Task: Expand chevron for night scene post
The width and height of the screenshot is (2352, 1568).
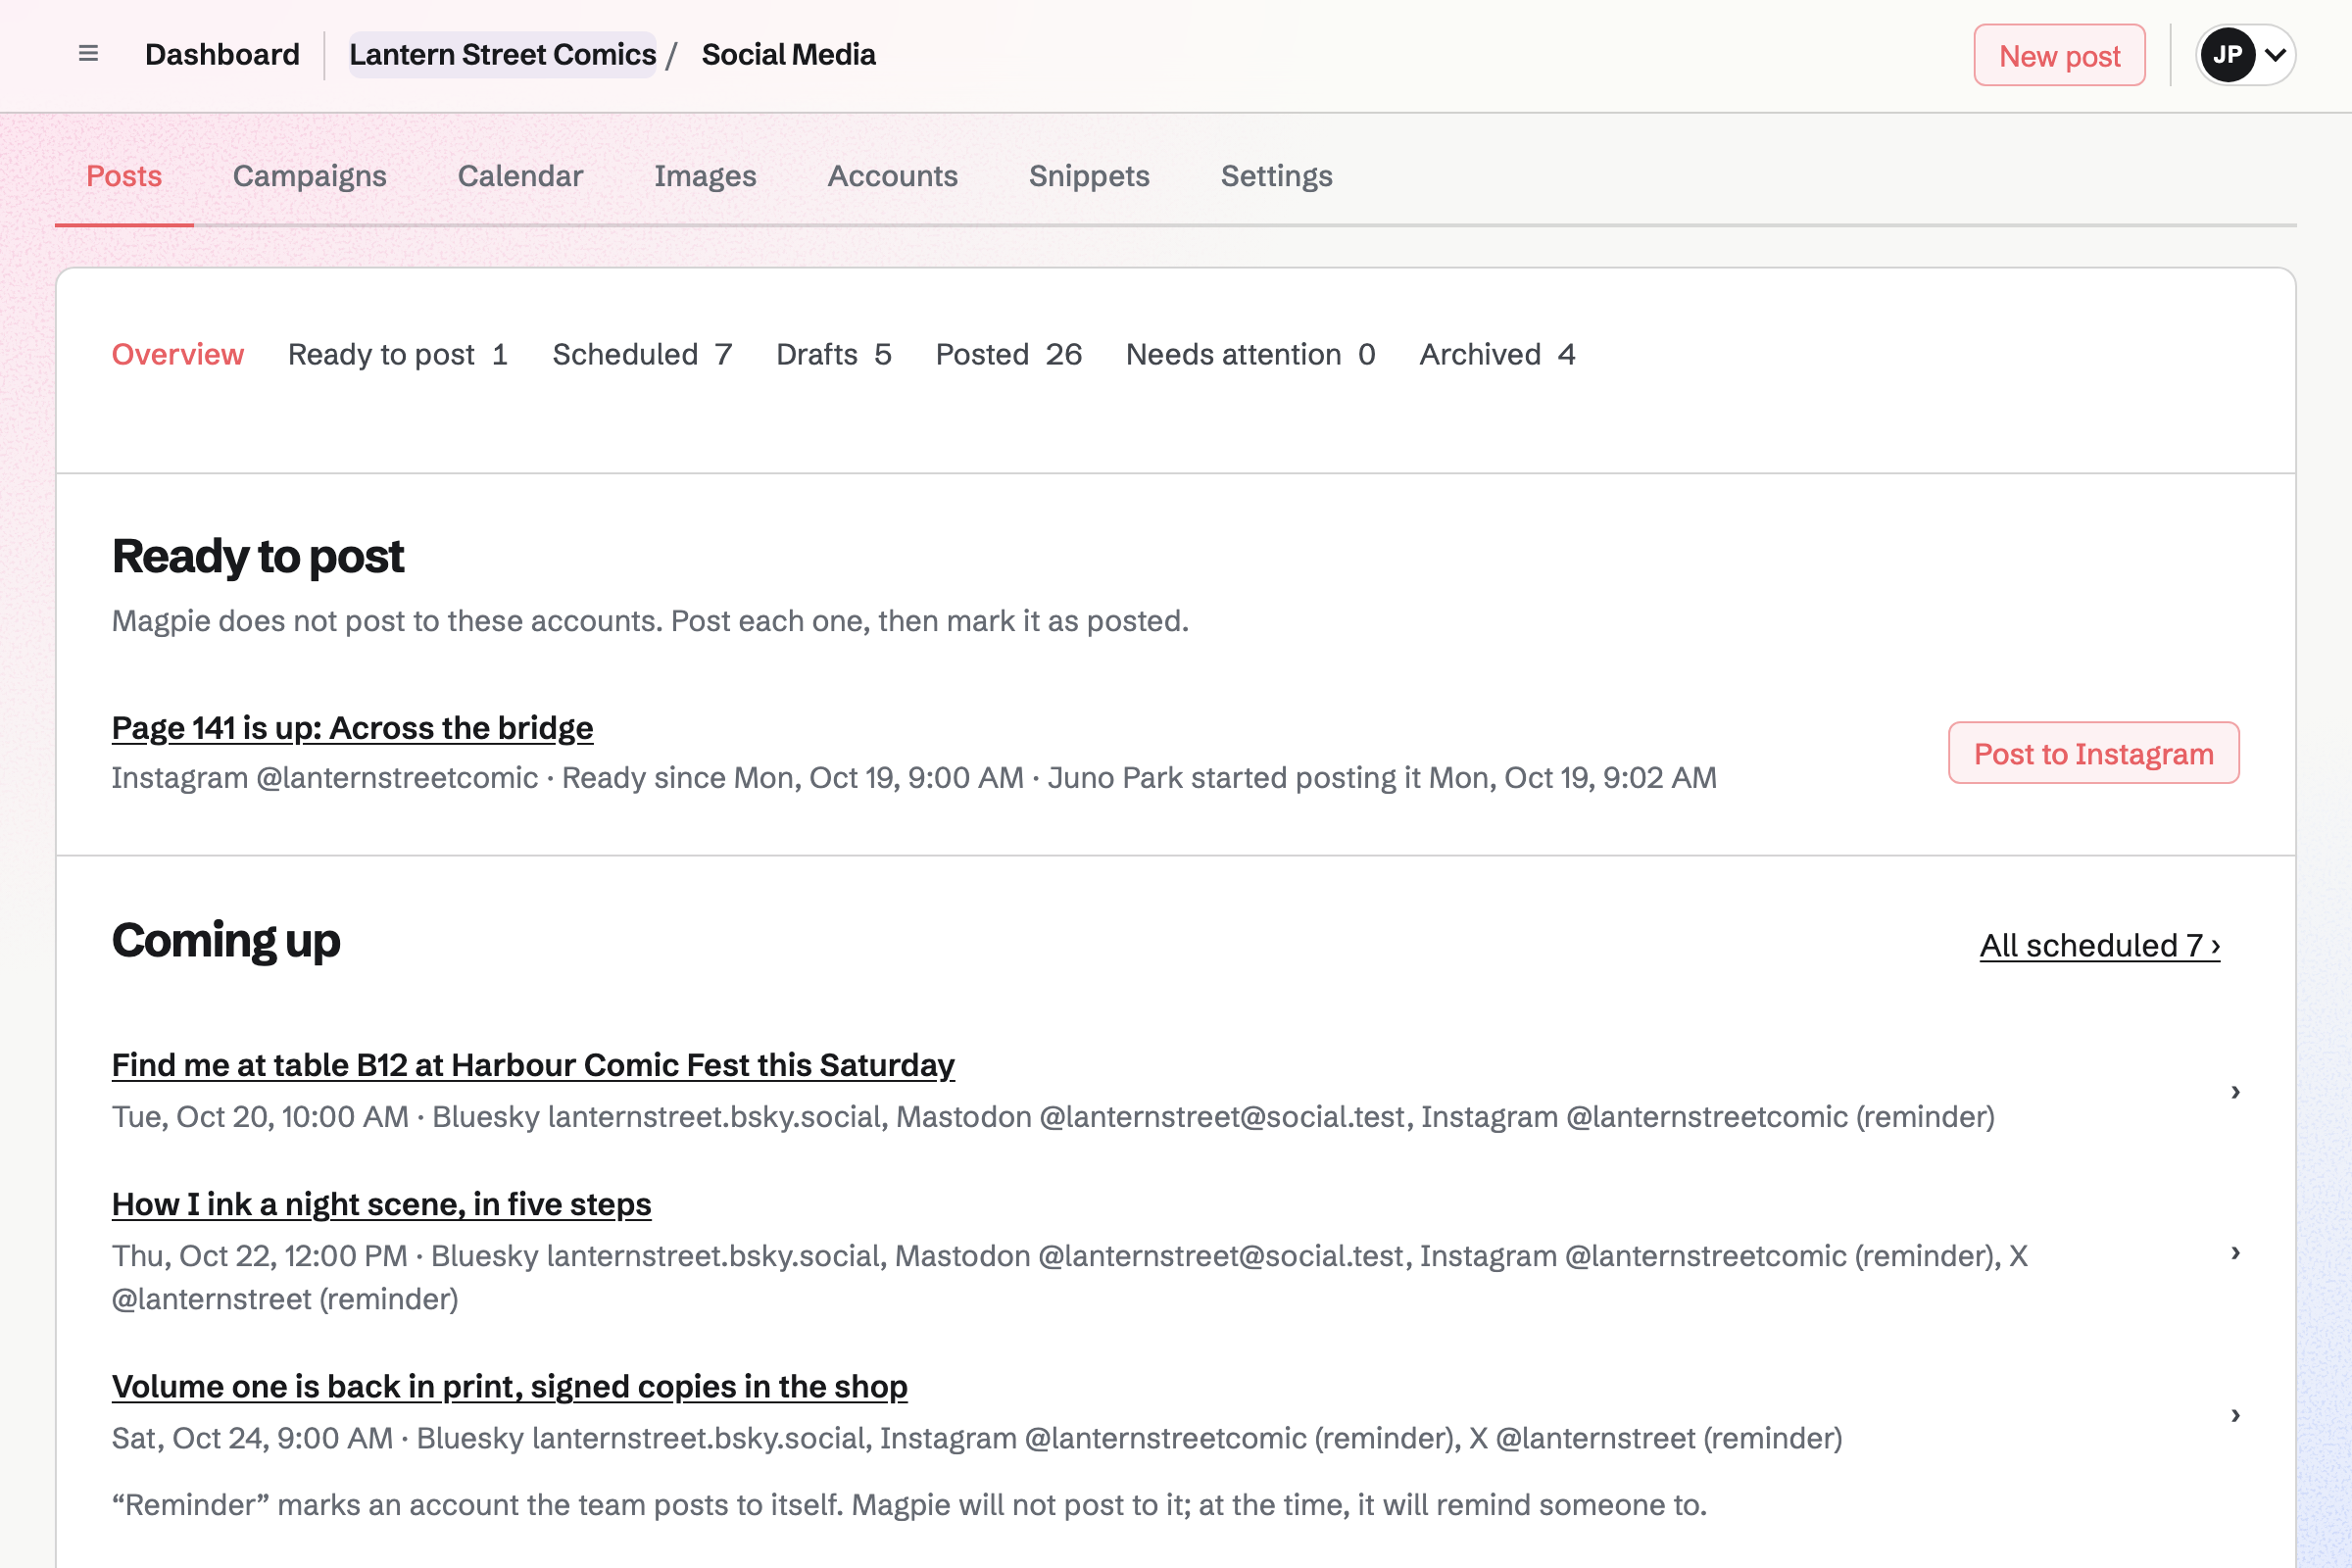Action: (2235, 1252)
